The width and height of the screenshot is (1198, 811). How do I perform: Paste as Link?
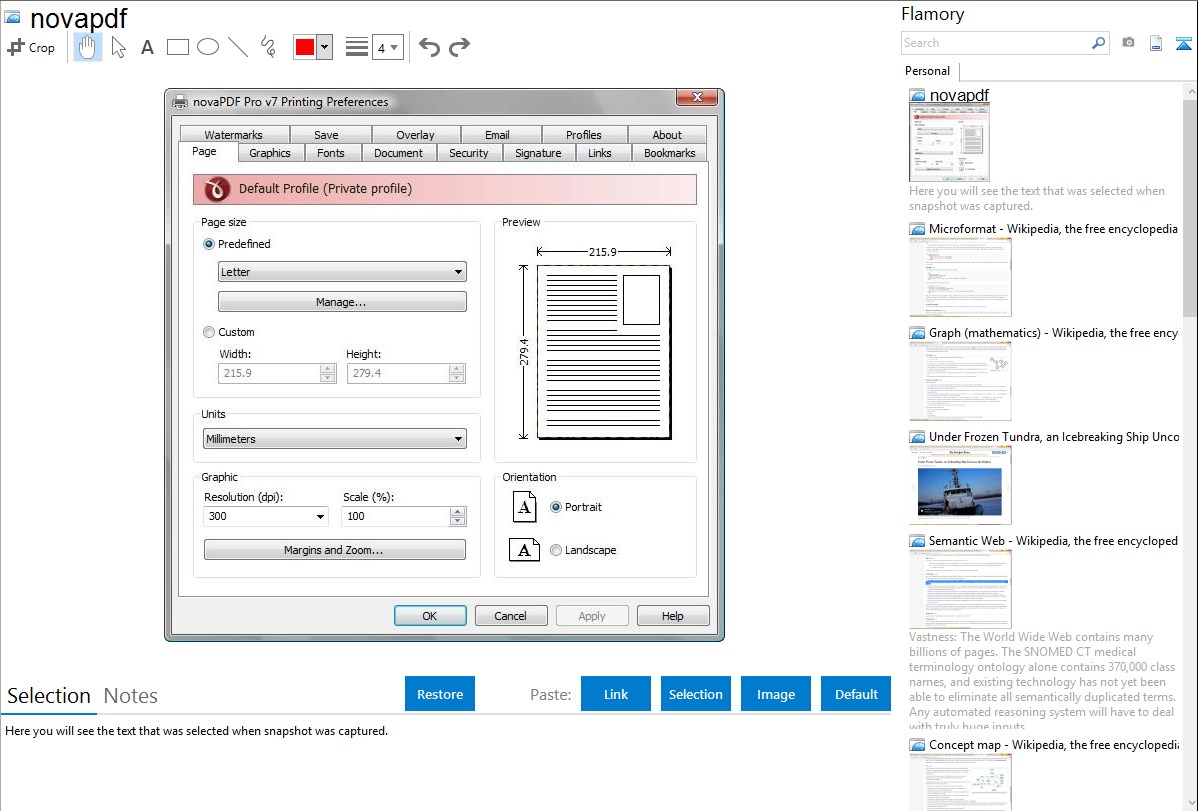[x=616, y=694]
